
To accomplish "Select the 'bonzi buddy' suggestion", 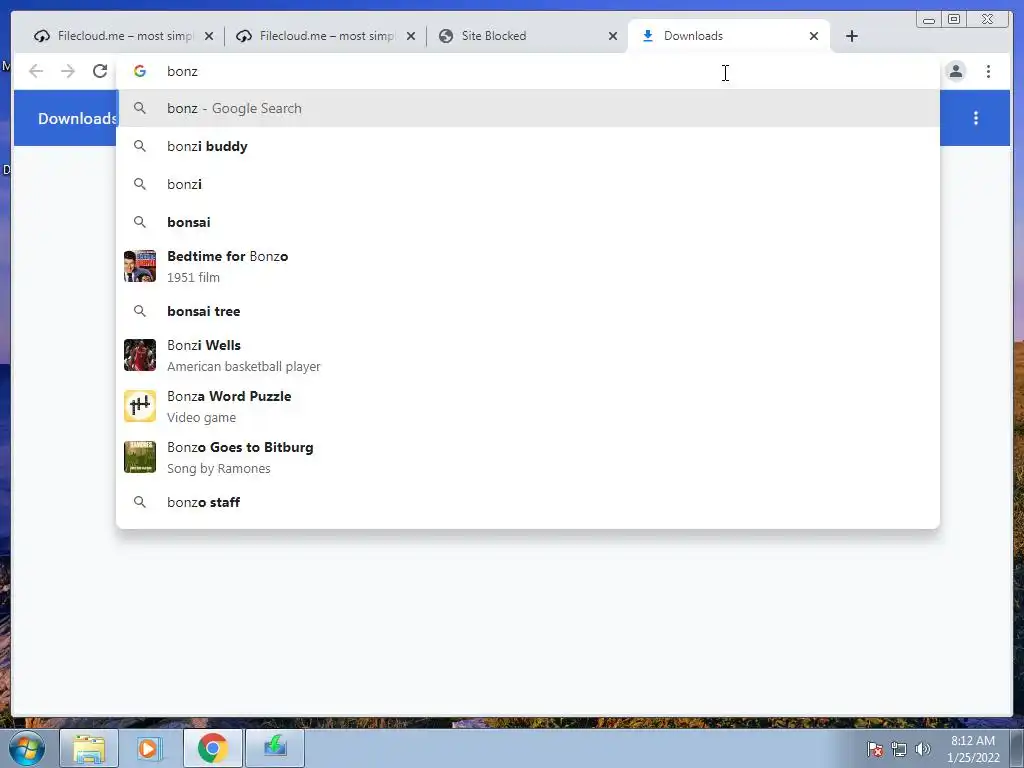I will (x=528, y=146).
